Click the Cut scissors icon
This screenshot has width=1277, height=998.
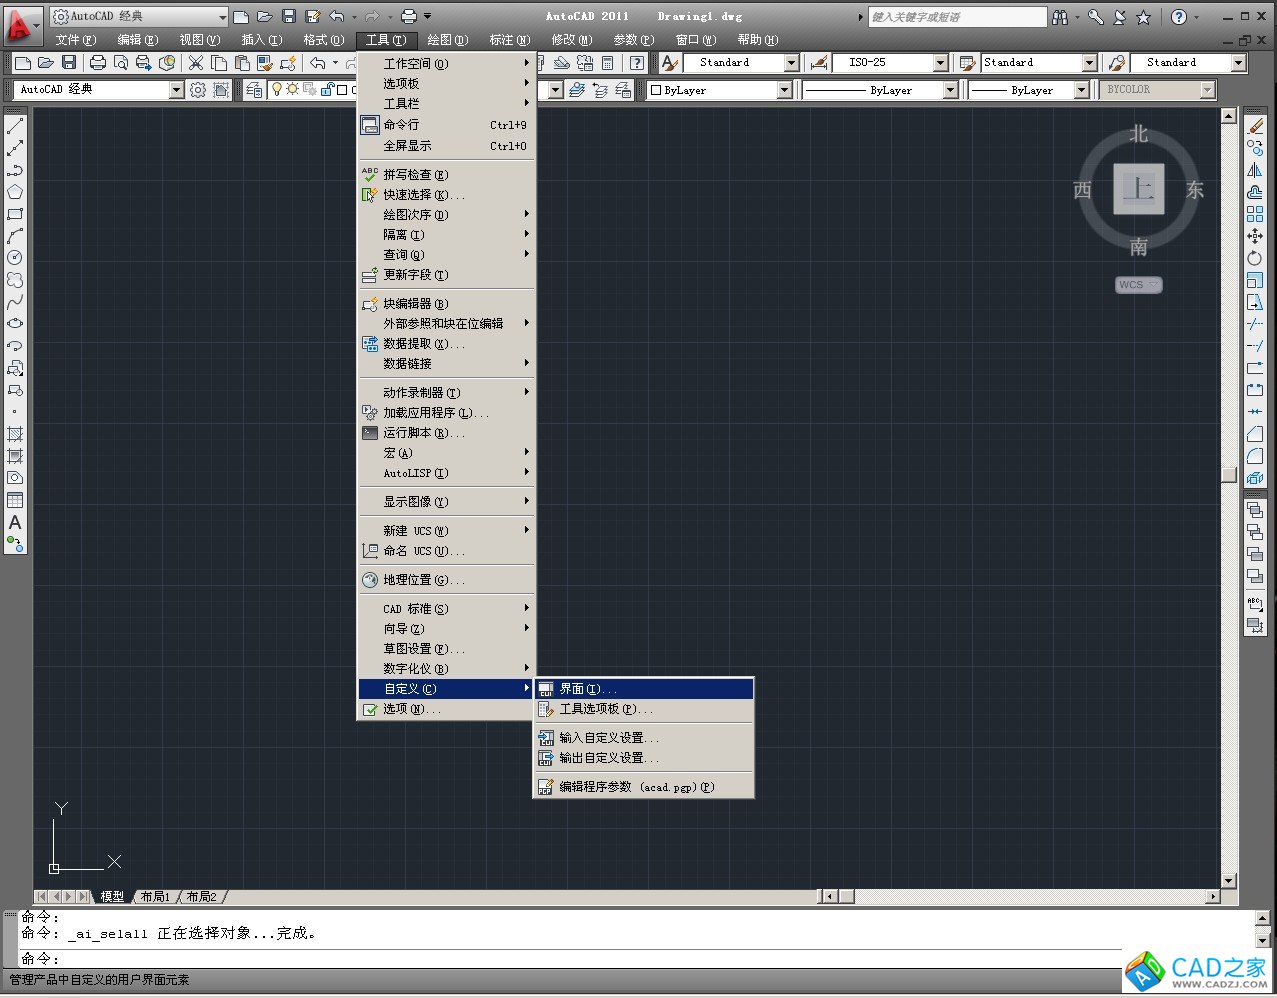pos(196,63)
